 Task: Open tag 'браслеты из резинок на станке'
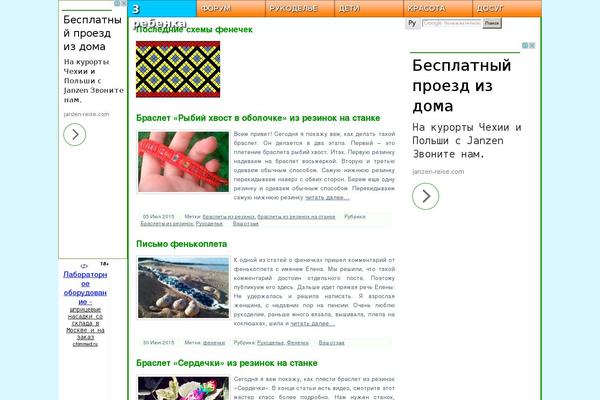296,217
